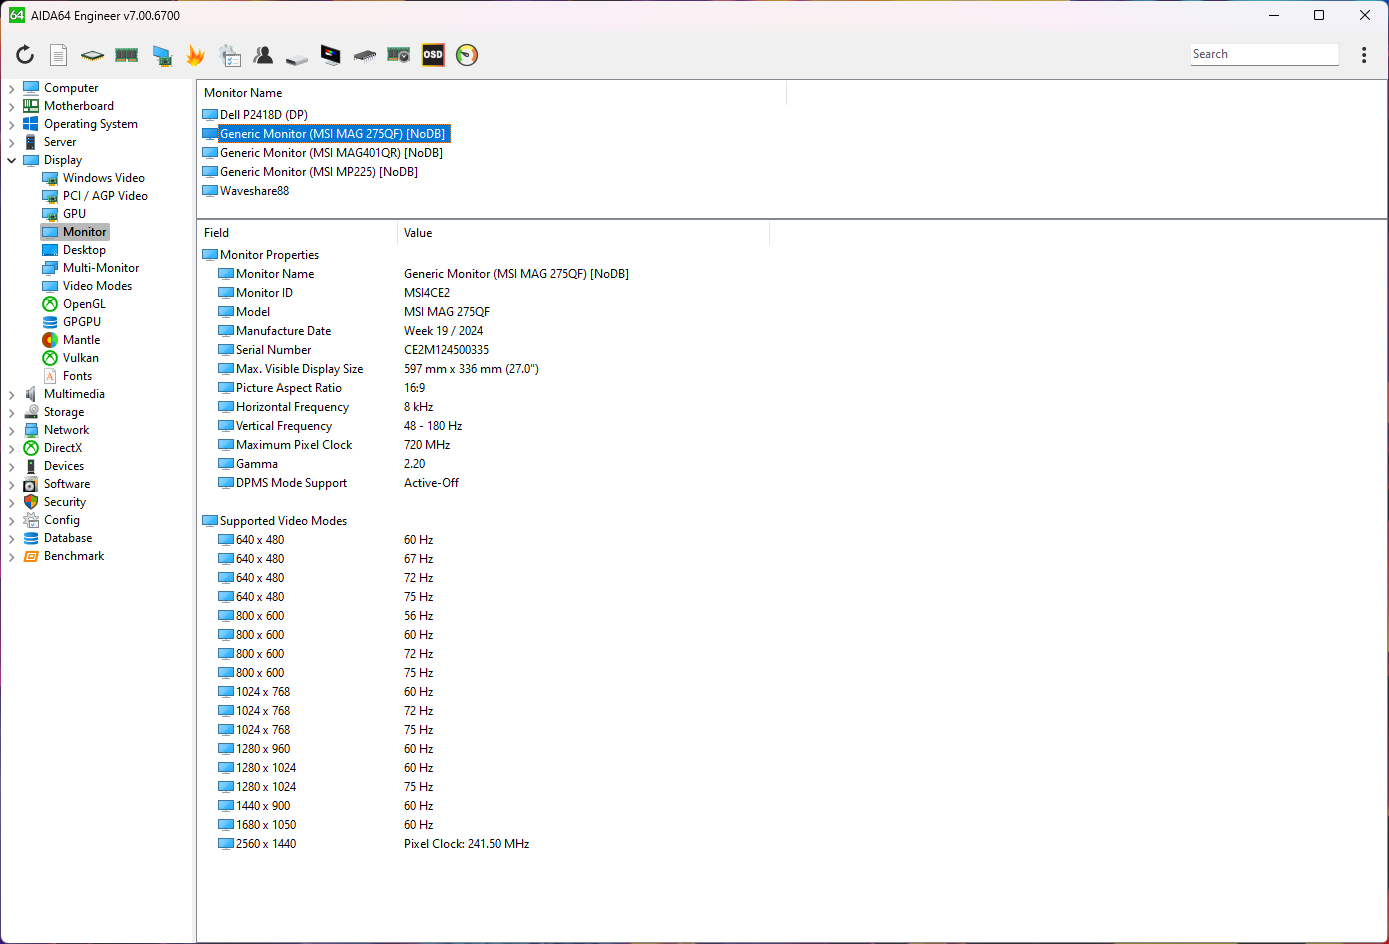1389x944 pixels.
Task: Click the Value column header
Action: [584, 233]
